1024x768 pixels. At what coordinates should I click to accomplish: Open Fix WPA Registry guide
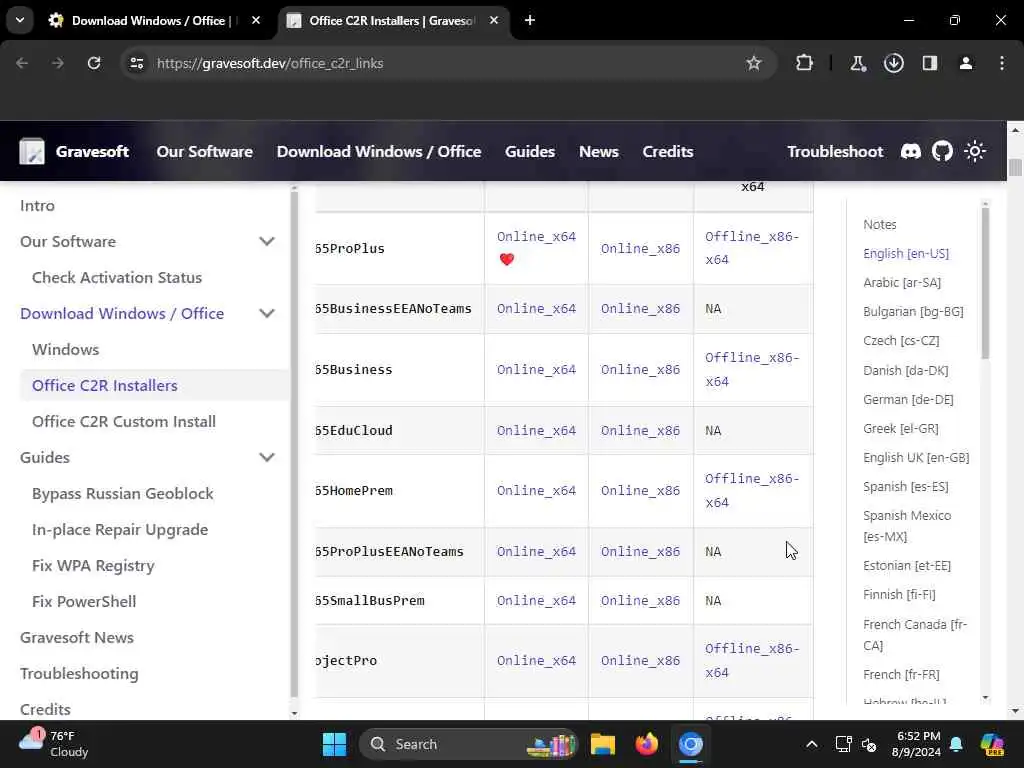point(93,566)
